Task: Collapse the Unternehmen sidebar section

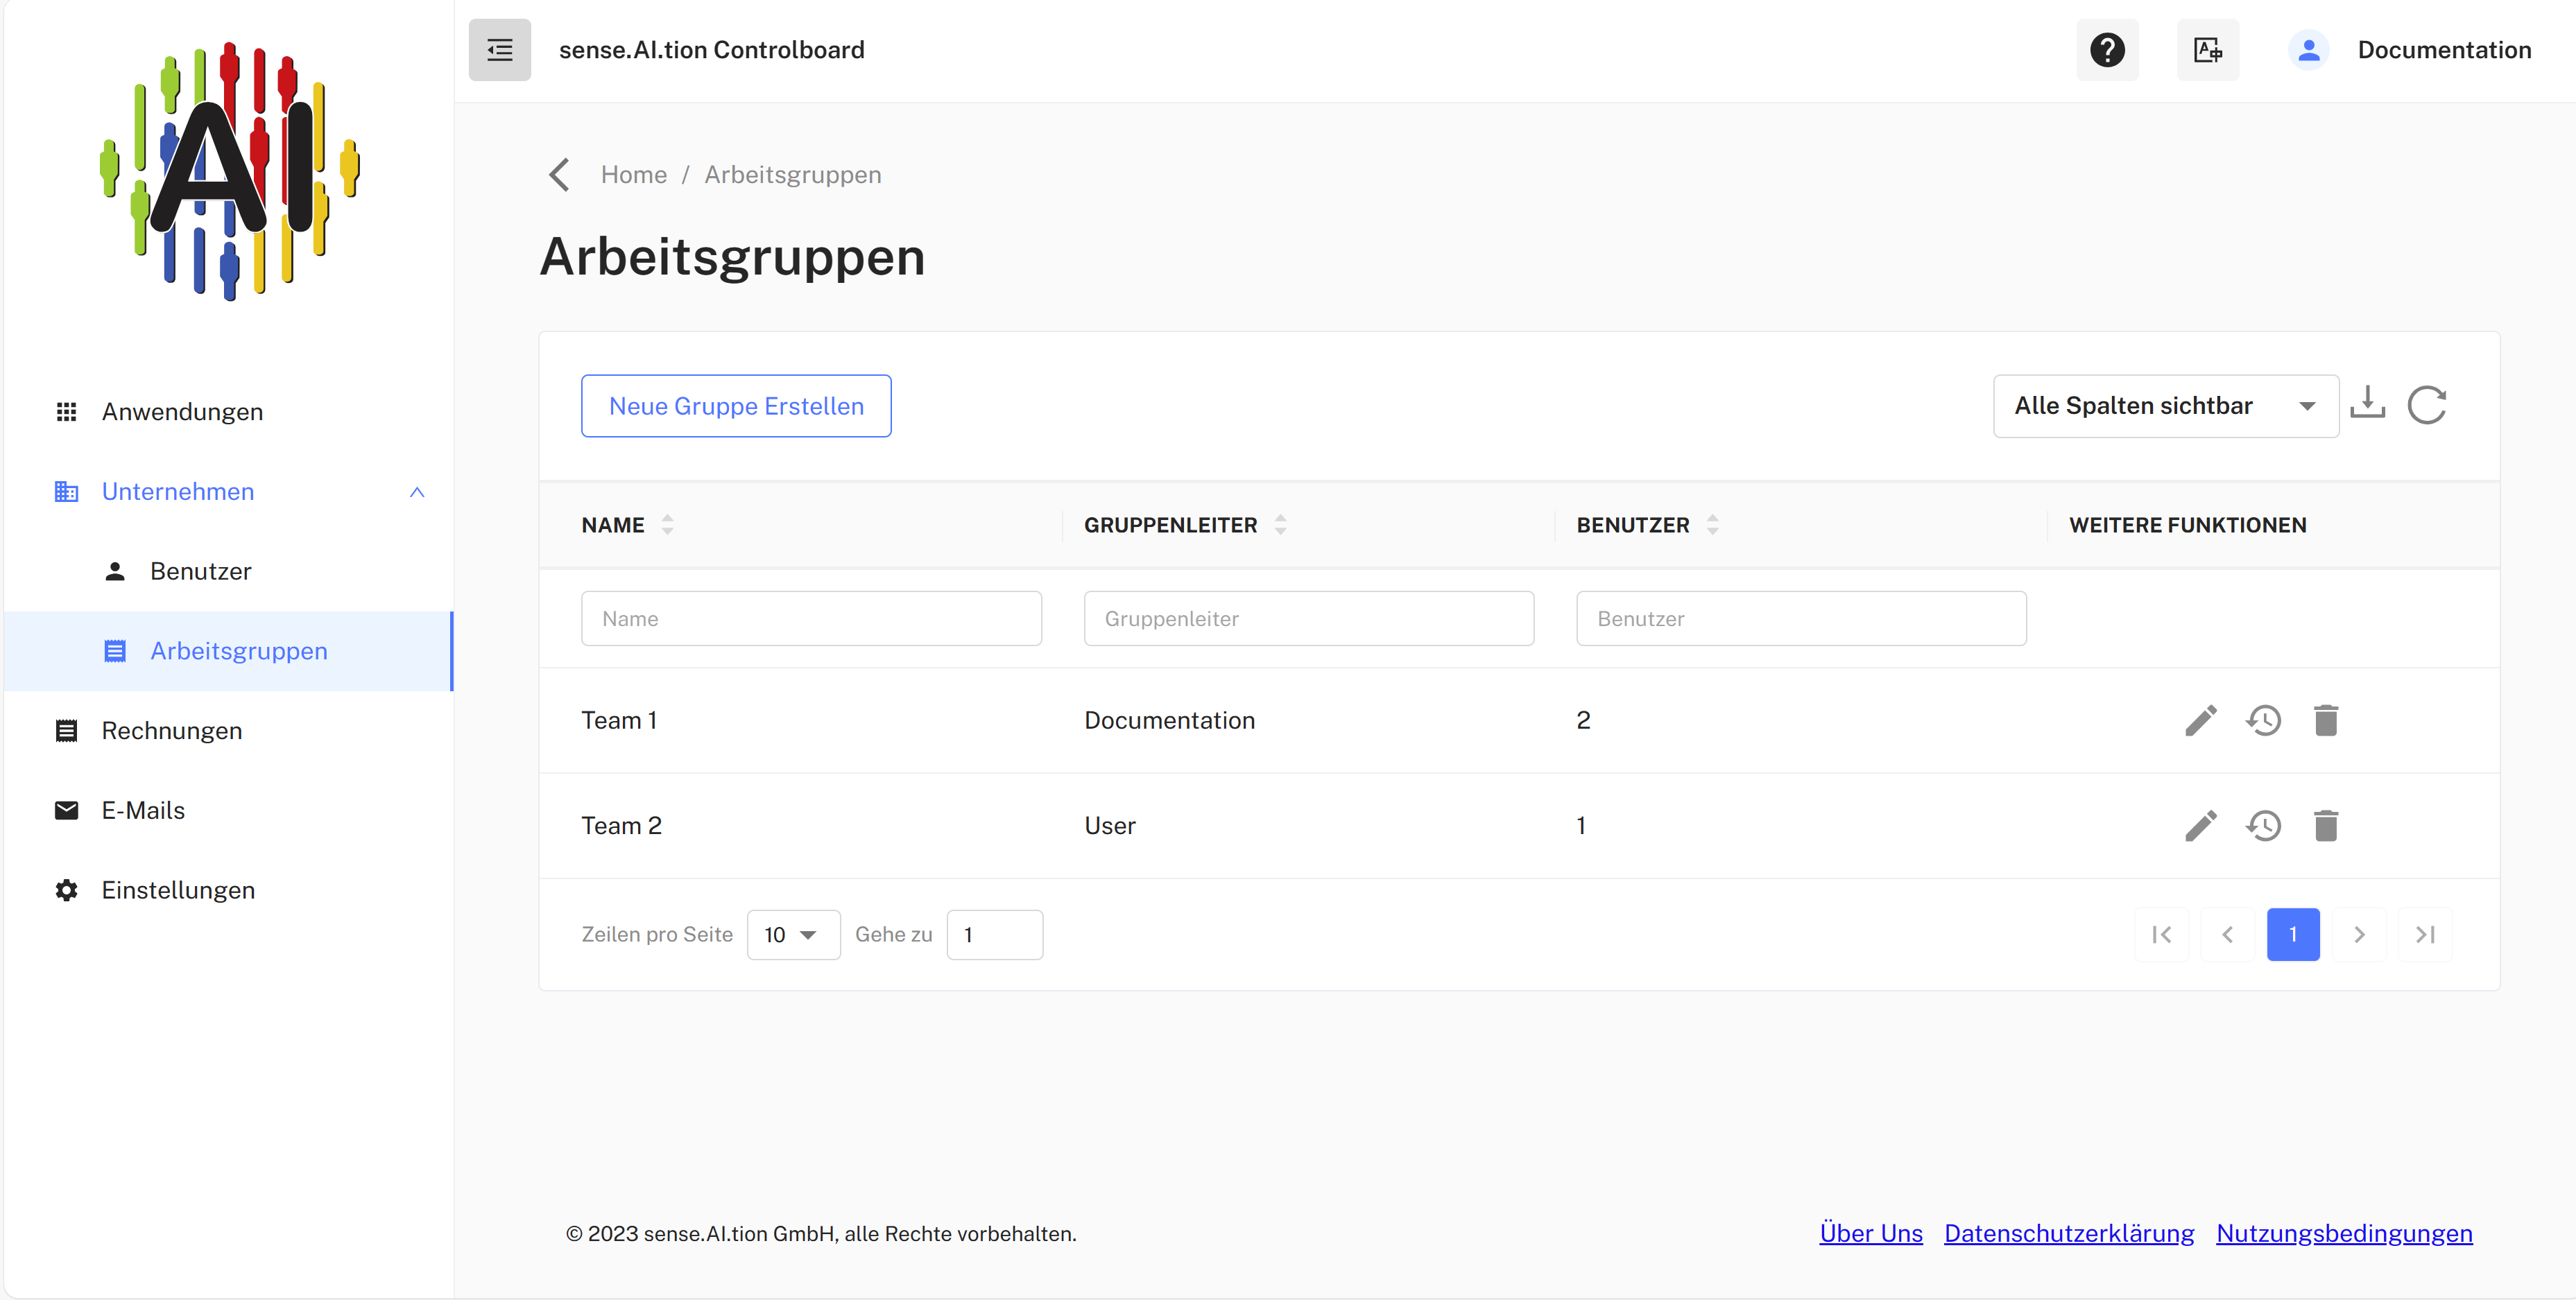Action: [417, 492]
